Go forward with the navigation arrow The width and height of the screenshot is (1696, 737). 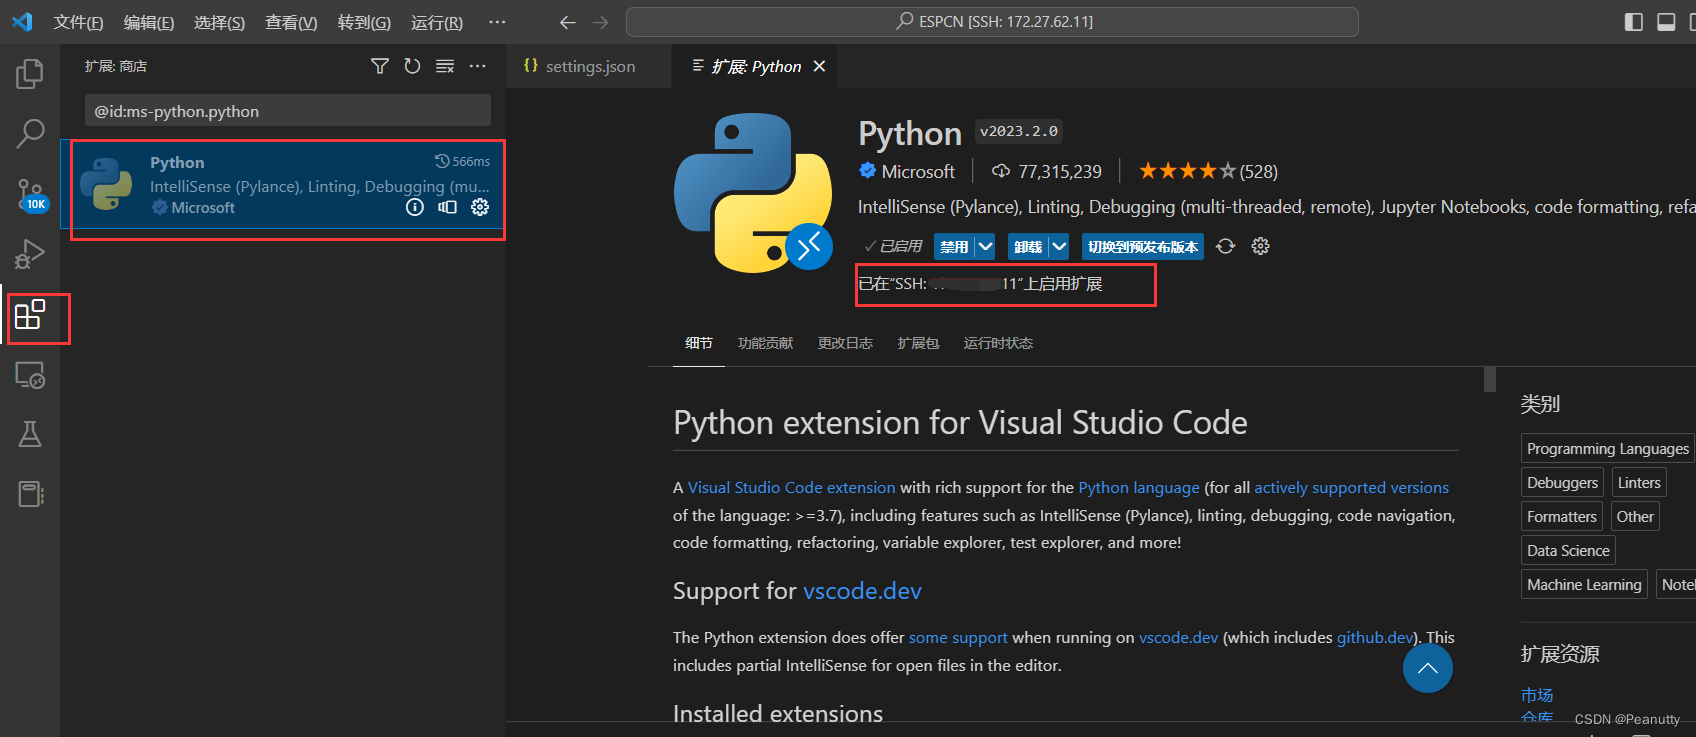600,22
